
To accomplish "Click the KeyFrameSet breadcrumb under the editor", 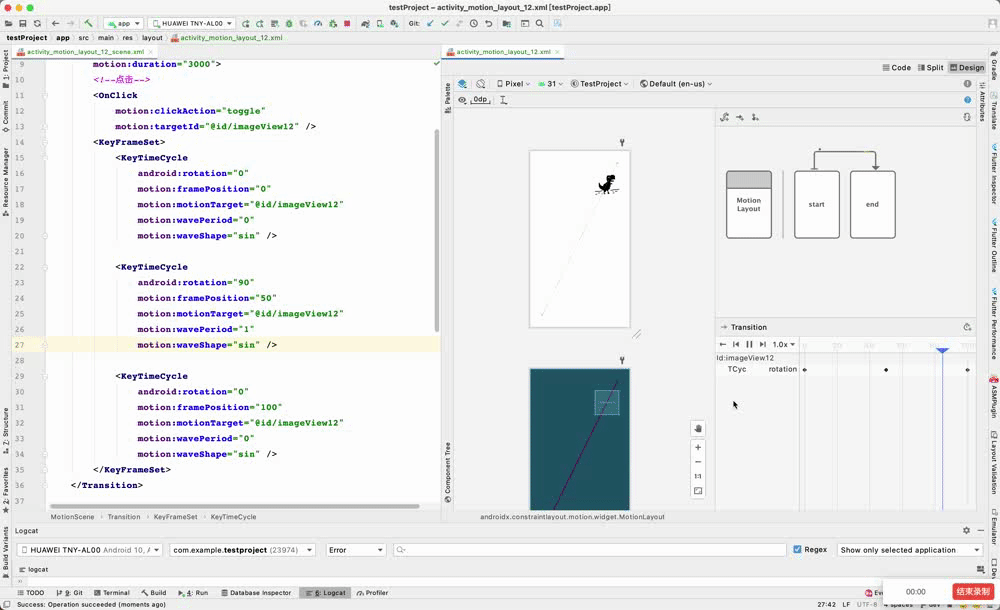I will click(175, 517).
